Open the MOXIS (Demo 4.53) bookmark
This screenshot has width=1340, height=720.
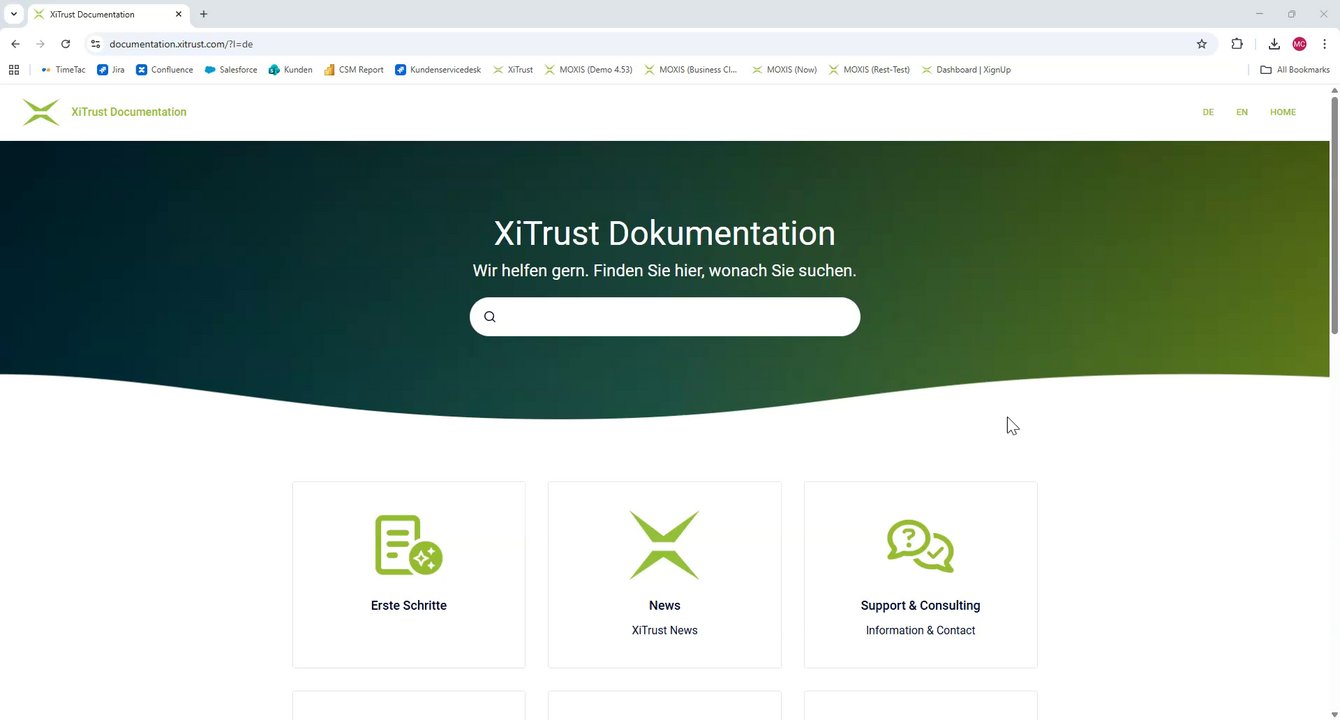click(588, 70)
